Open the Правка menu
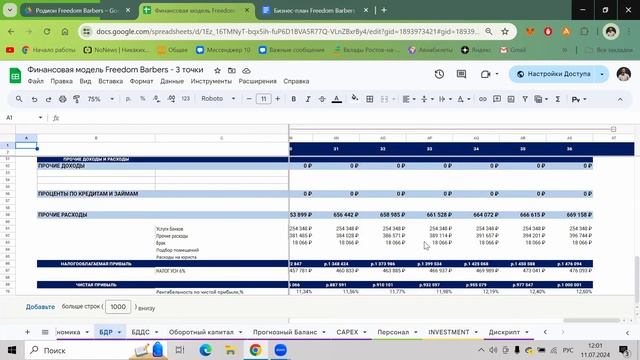This screenshot has width=640, height=360. point(62,81)
